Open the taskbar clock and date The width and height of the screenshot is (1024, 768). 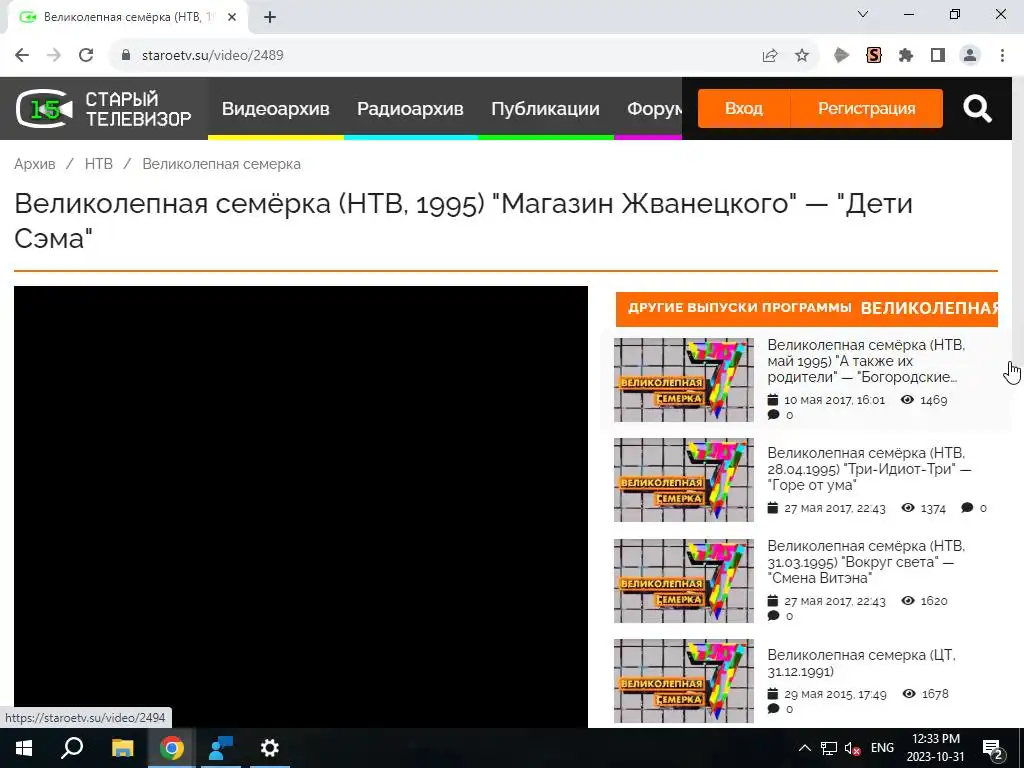tap(935, 748)
